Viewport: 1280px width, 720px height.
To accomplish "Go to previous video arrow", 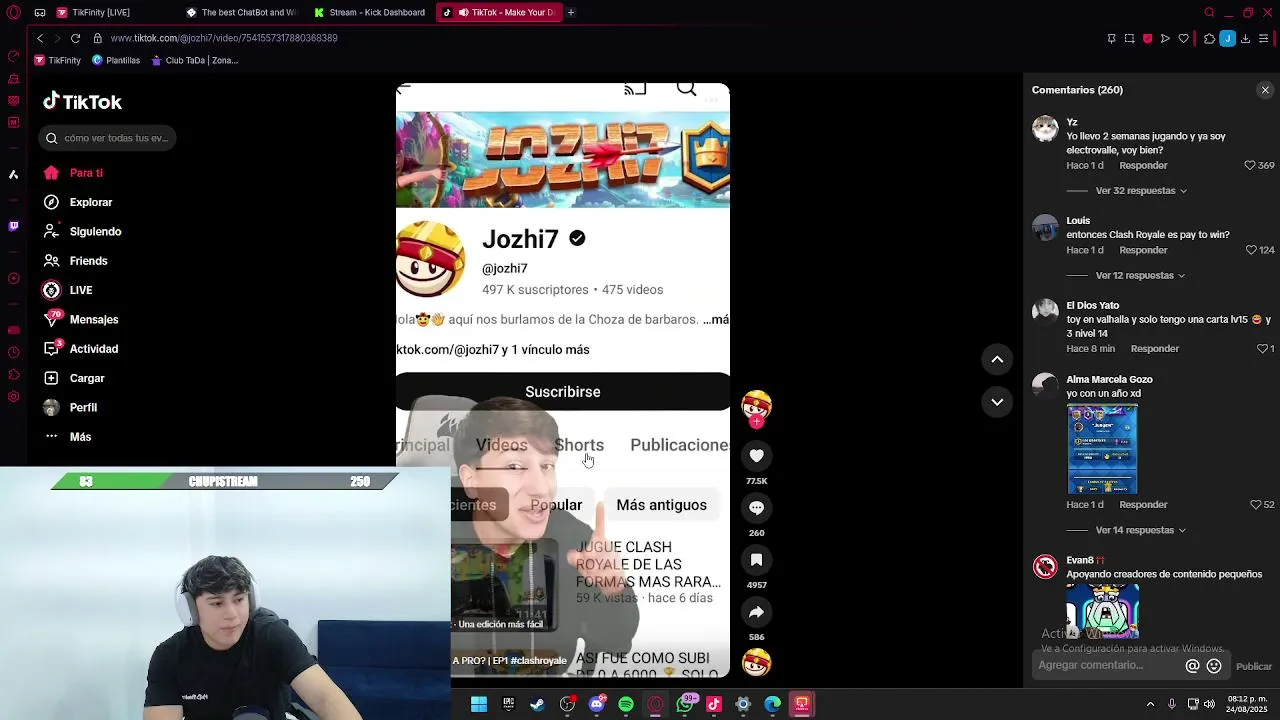I will [997, 359].
